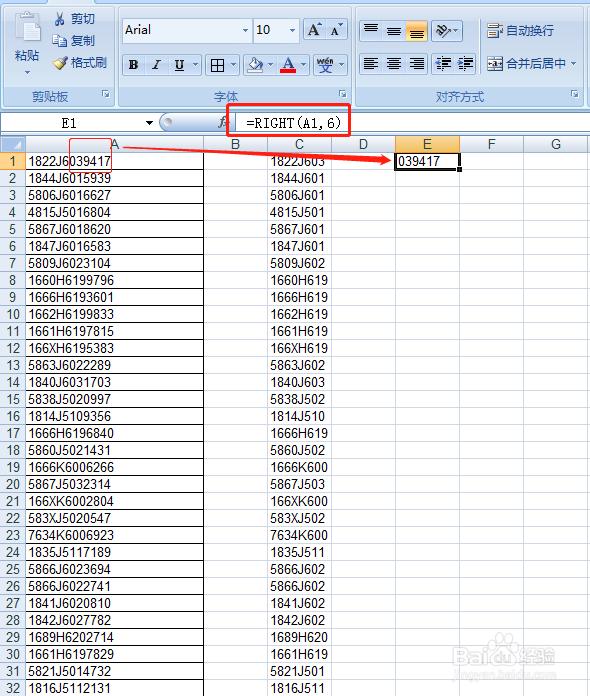
Task: Increase font size with large A icon
Action: click(315, 30)
